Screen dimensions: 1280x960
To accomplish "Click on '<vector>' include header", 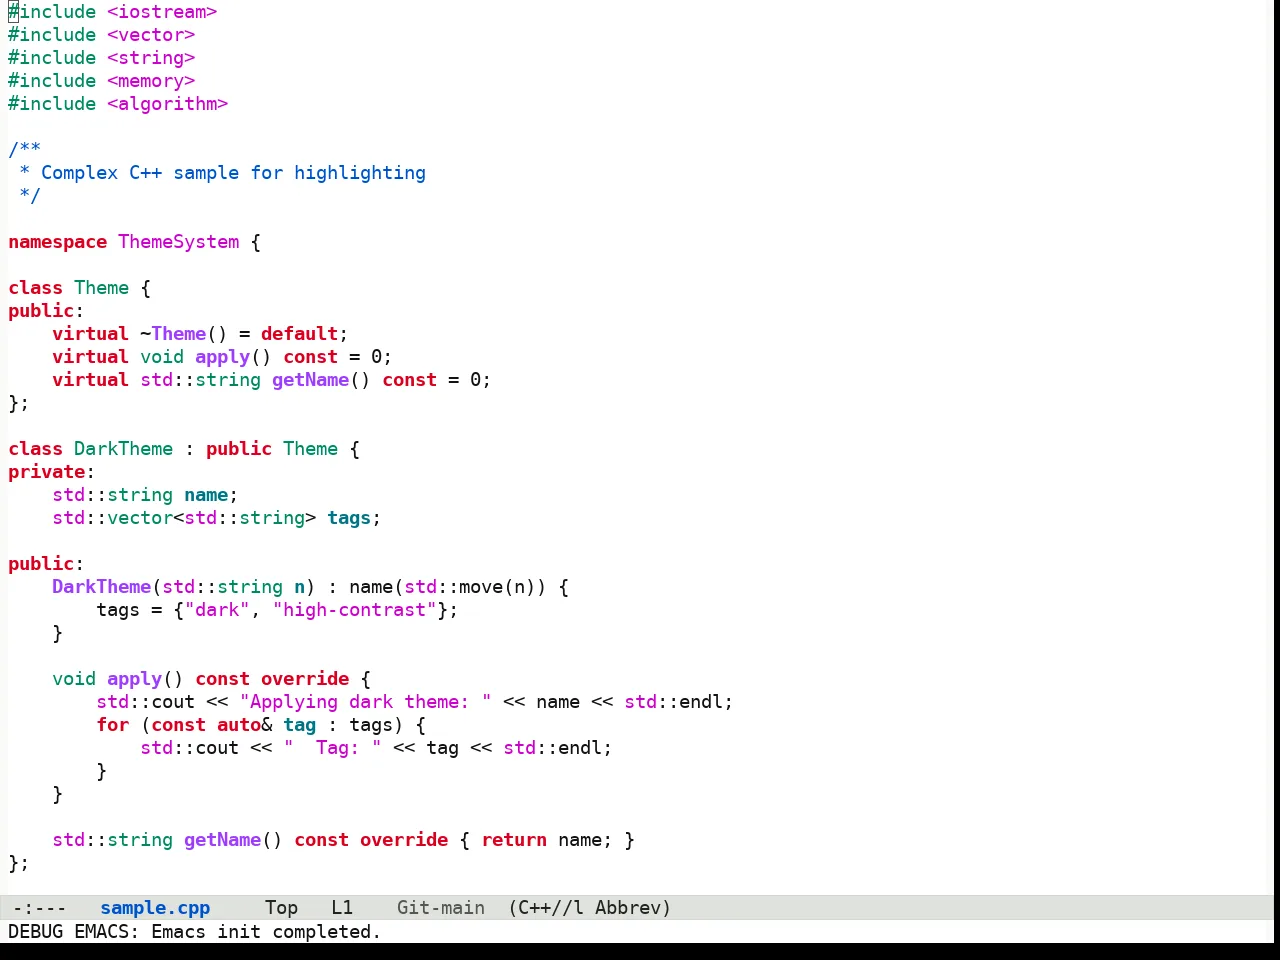I will 151,35.
